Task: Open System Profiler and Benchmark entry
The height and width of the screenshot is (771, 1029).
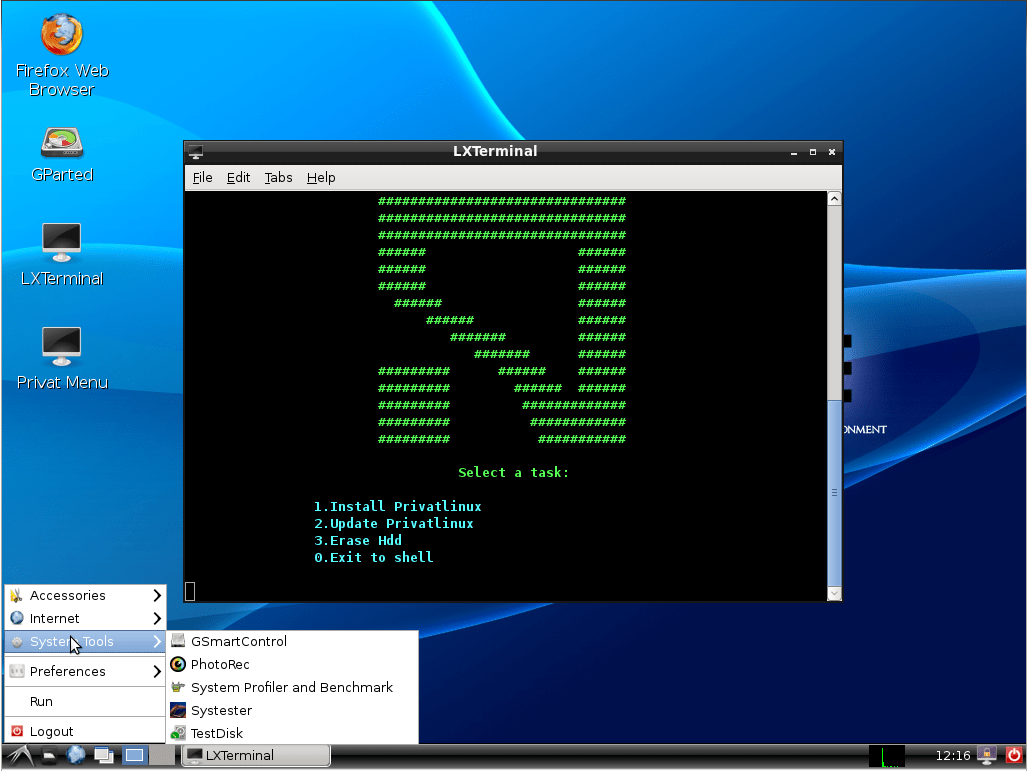Action: pyautogui.click(x=293, y=687)
